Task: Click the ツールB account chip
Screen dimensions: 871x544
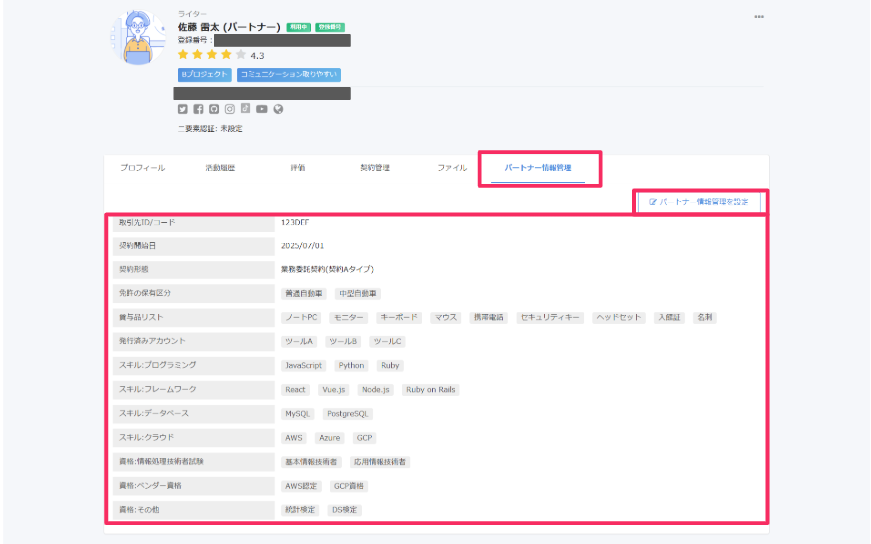Action: (x=343, y=341)
